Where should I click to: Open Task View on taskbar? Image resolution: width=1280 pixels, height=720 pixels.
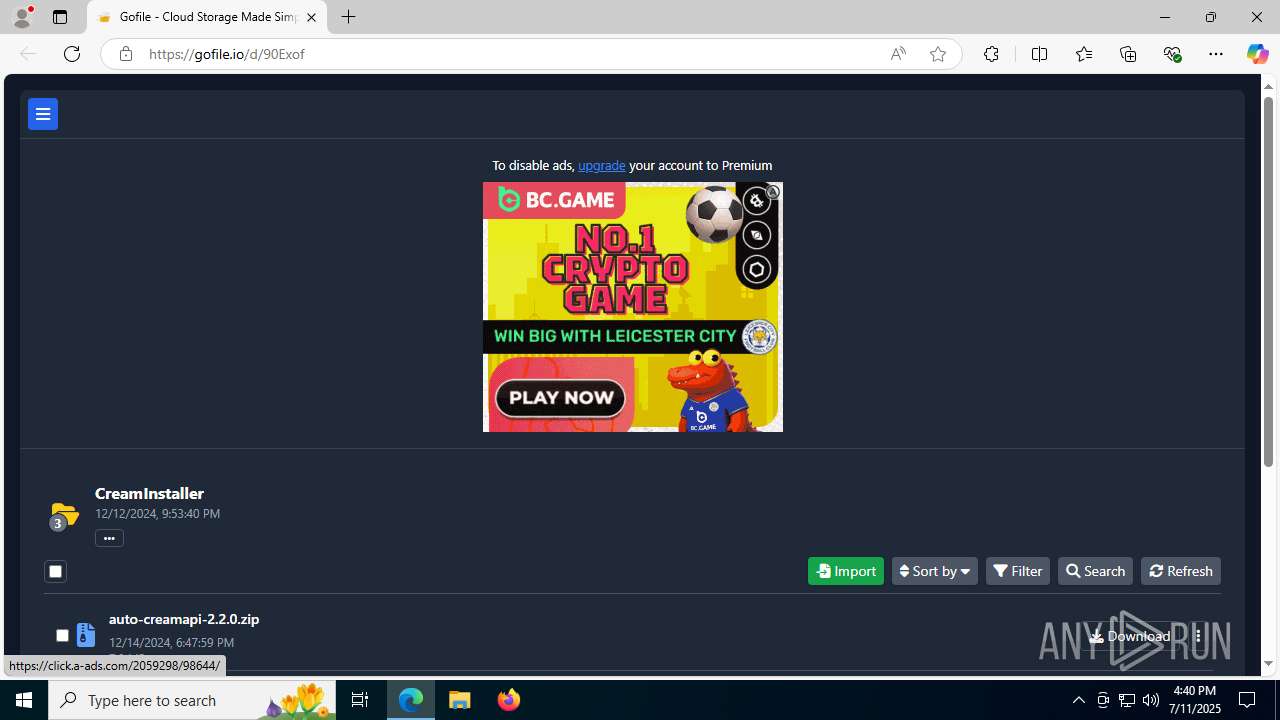point(360,700)
